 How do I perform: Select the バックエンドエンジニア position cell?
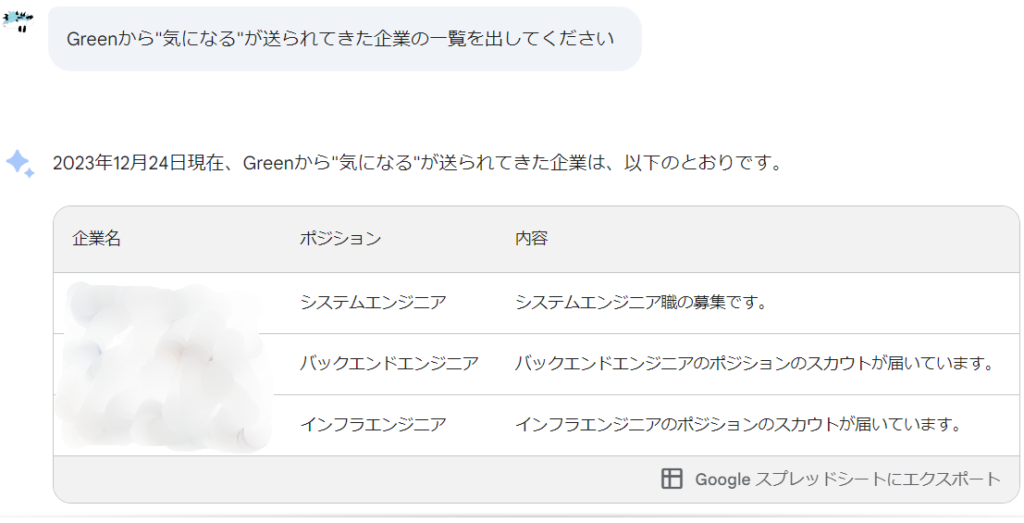tap(389, 363)
